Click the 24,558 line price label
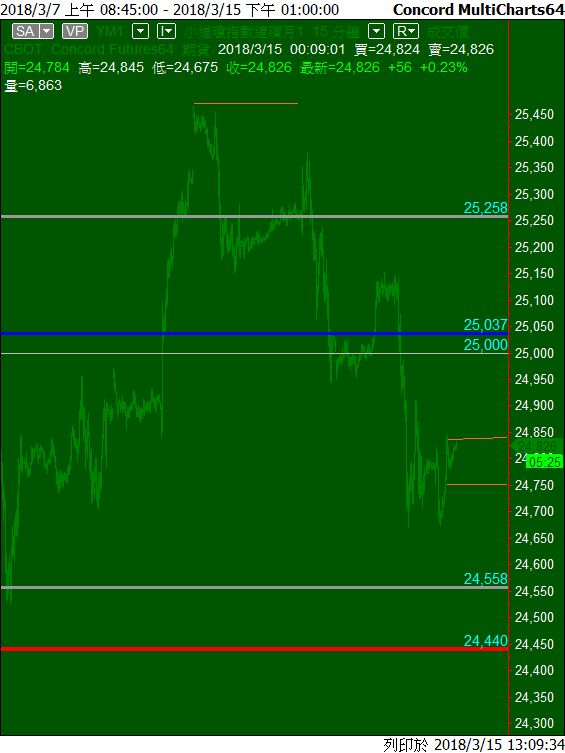 485,579
